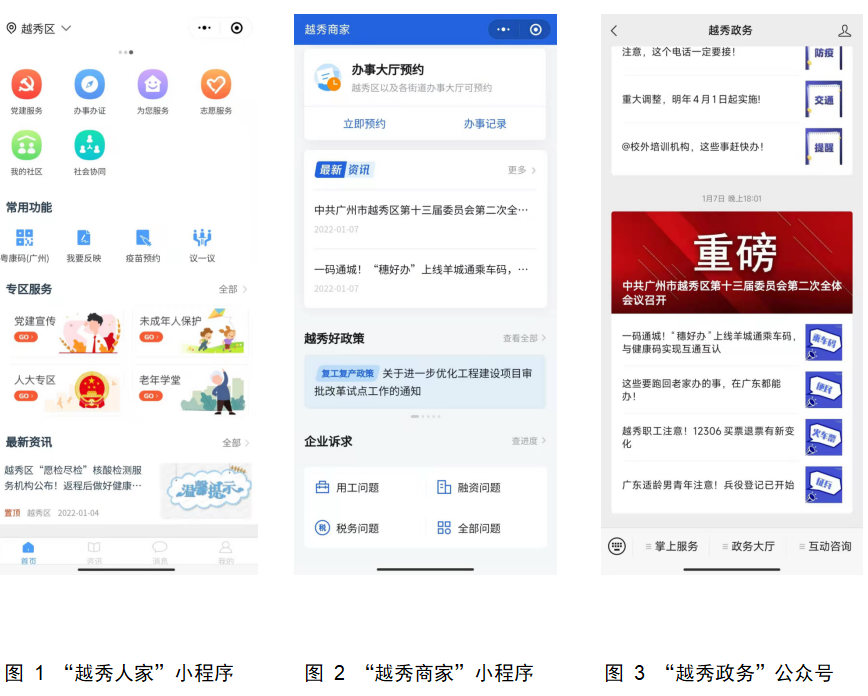Open the 我的社区 green icon
This screenshot has height=696, width=868.
coord(26,146)
